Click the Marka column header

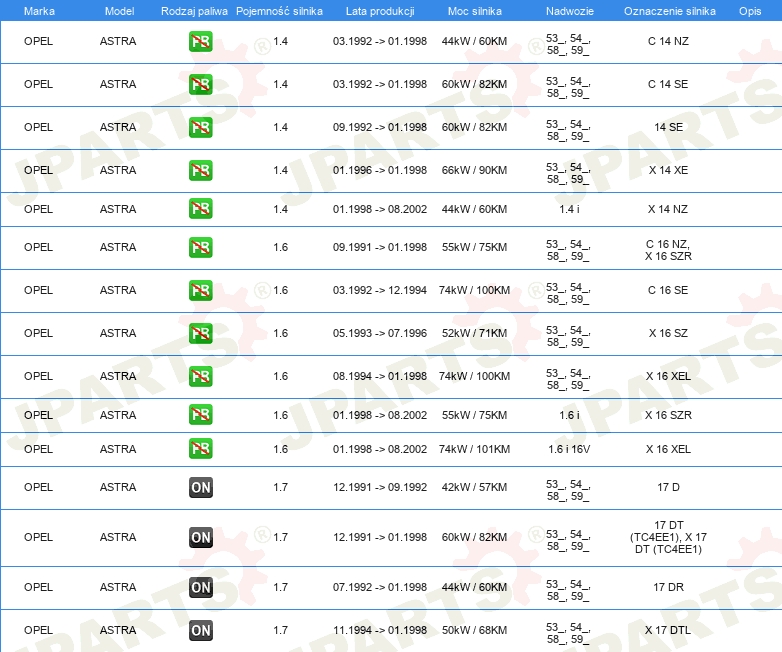(x=39, y=11)
